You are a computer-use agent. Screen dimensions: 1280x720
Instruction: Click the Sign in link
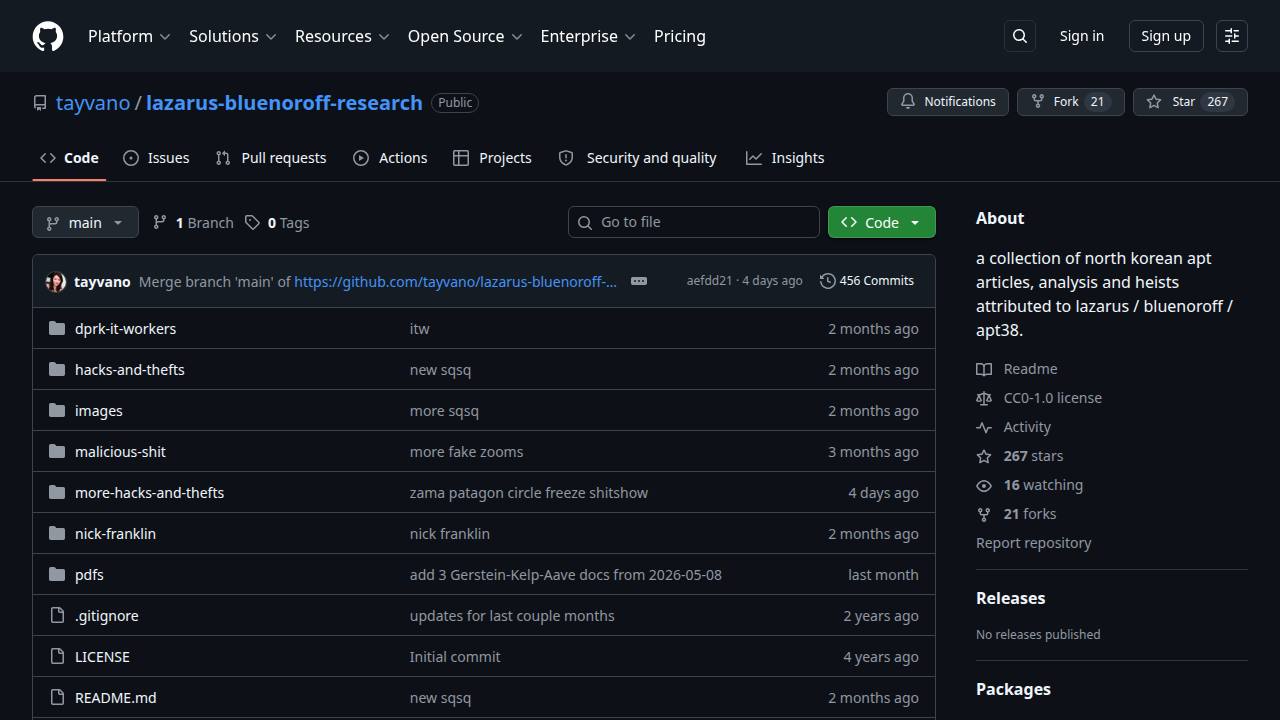[x=1082, y=36]
